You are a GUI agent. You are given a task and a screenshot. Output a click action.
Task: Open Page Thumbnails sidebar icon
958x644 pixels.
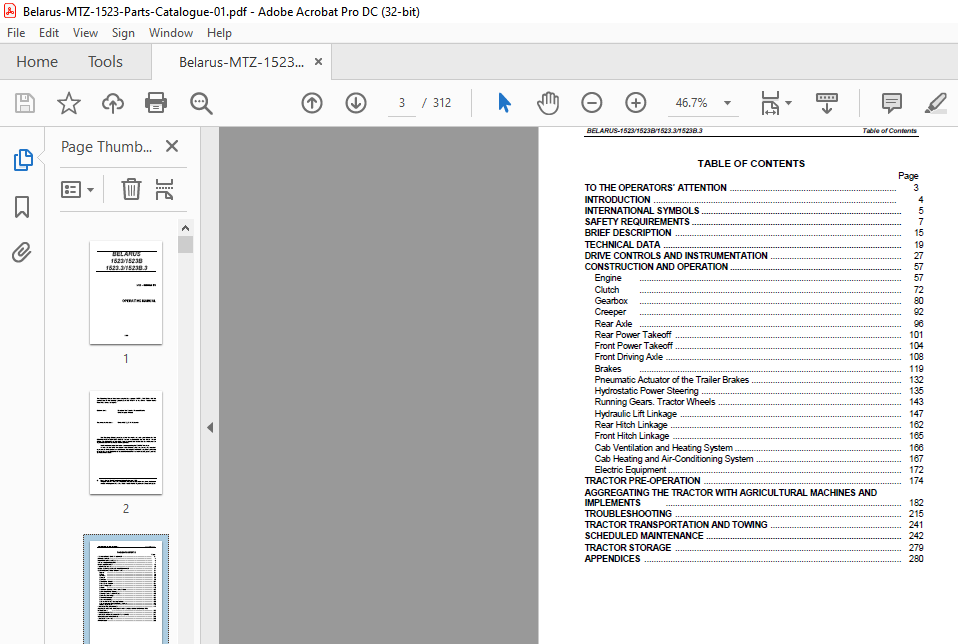(23, 159)
